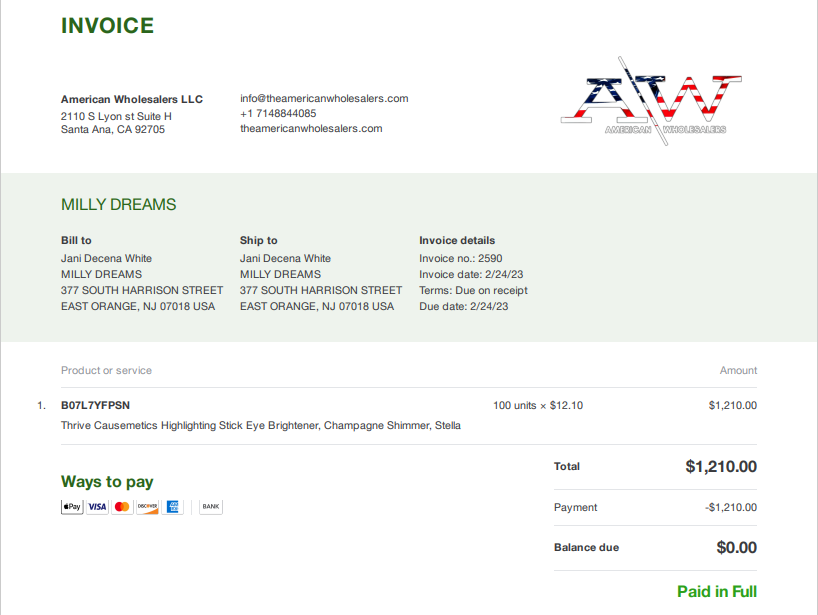This screenshot has width=818, height=615.
Task: Click the Paid in Full status
Action: [717, 592]
